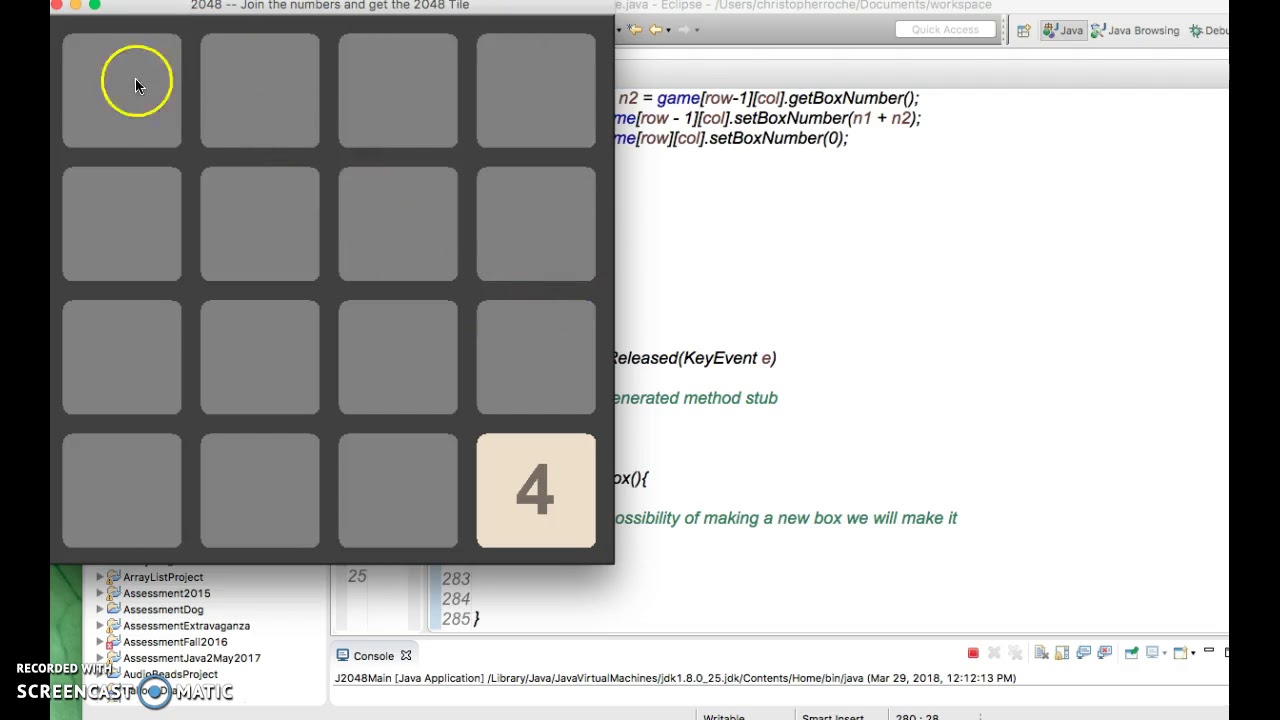Screen dimensions: 1280x720
Task: Click the 4 tile in 2048 game
Action: pyautogui.click(x=536, y=491)
